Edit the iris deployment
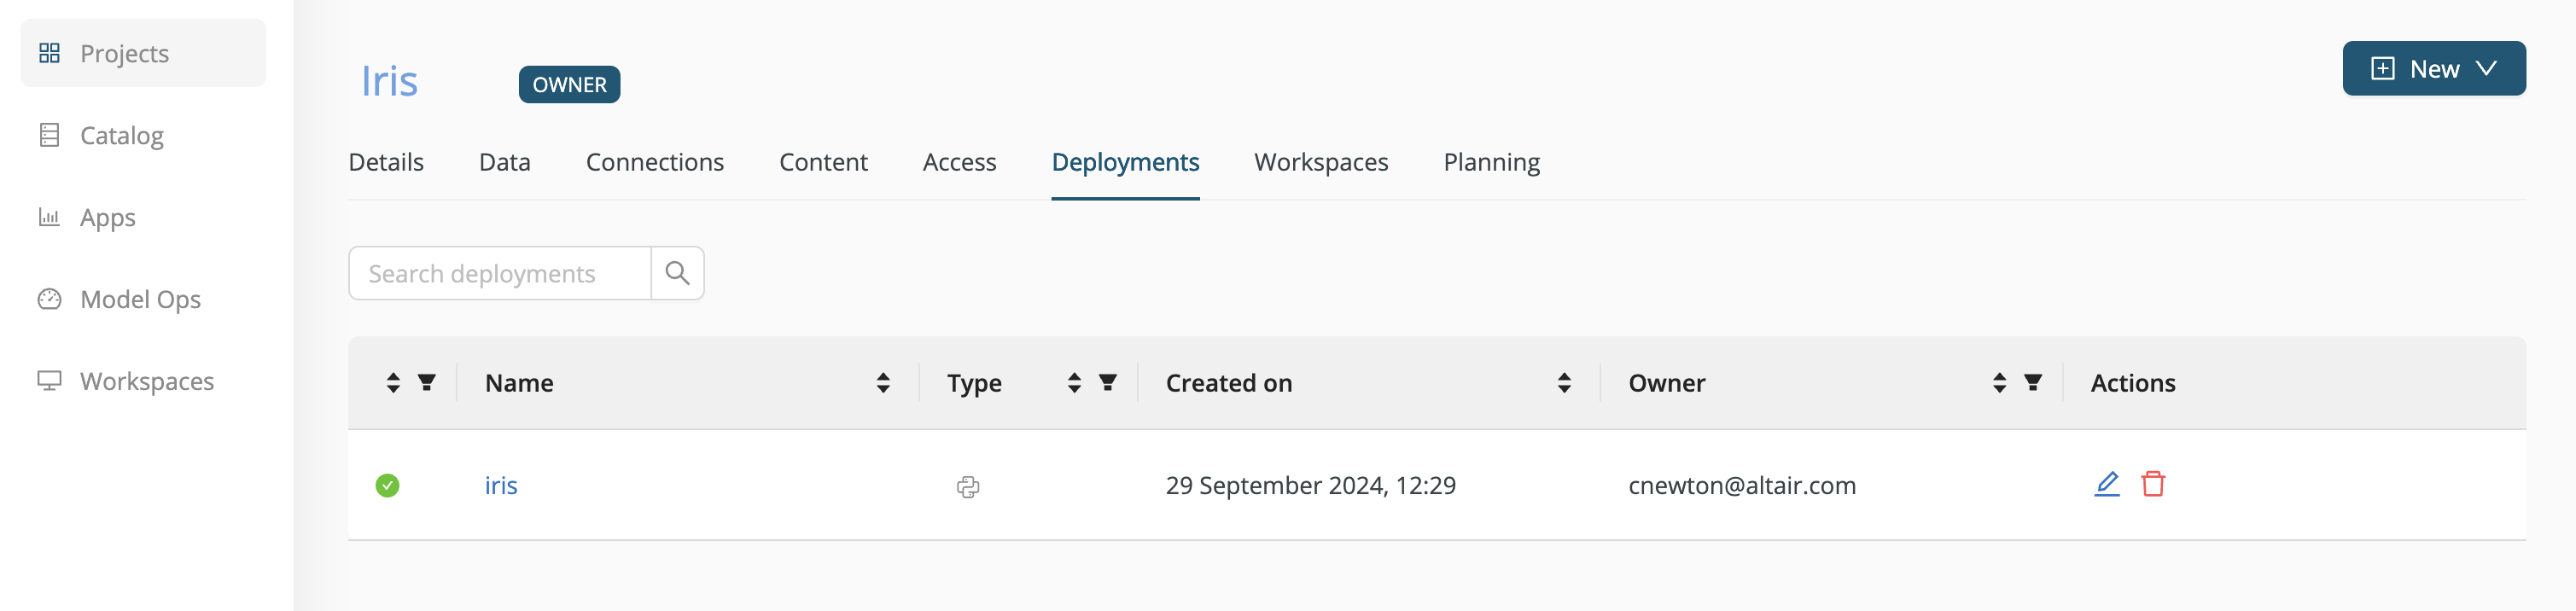 pyautogui.click(x=2107, y=484)
